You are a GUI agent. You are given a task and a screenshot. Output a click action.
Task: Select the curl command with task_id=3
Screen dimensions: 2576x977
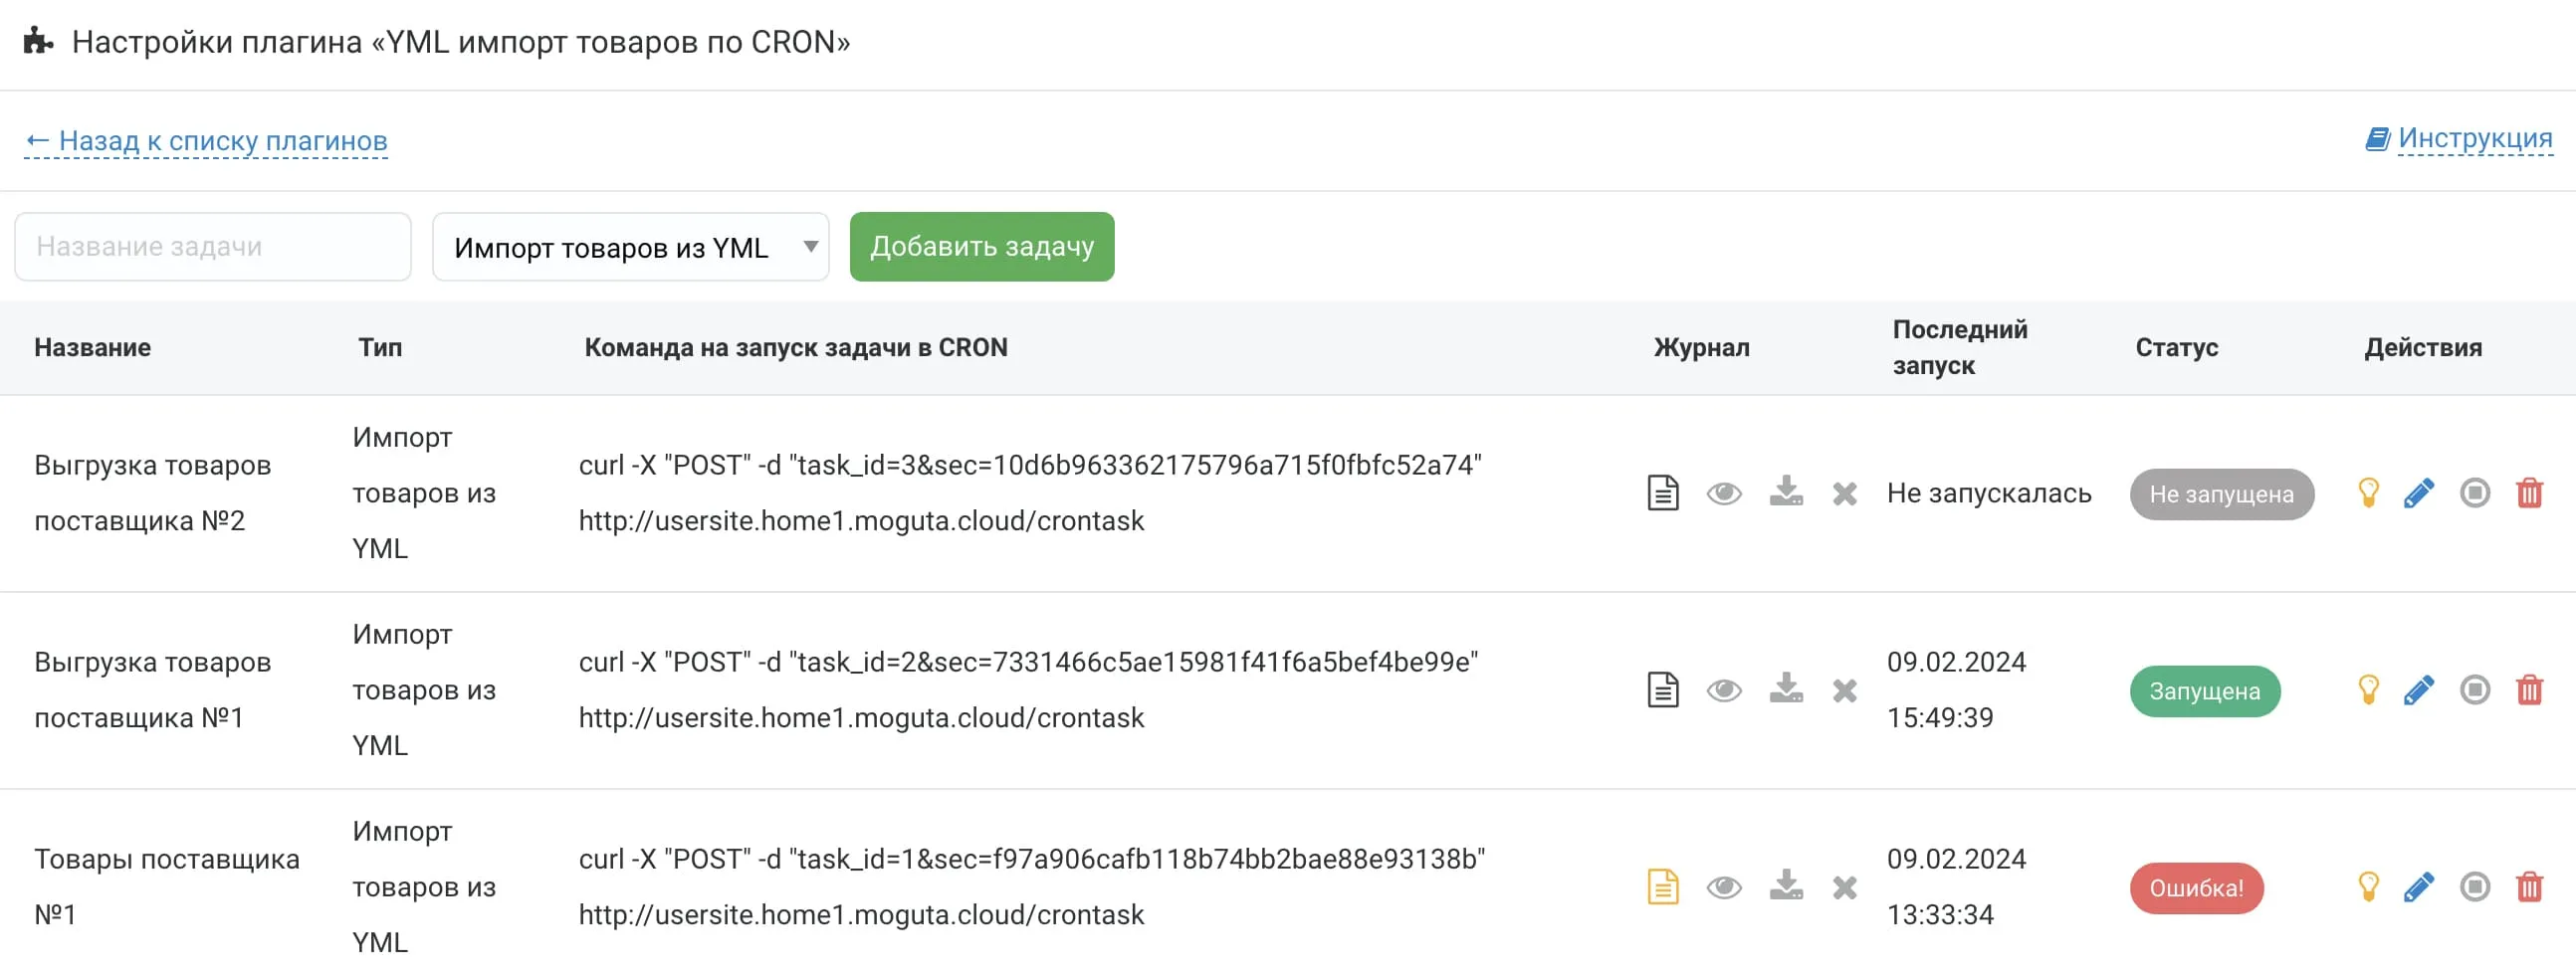coord(1030,493)
